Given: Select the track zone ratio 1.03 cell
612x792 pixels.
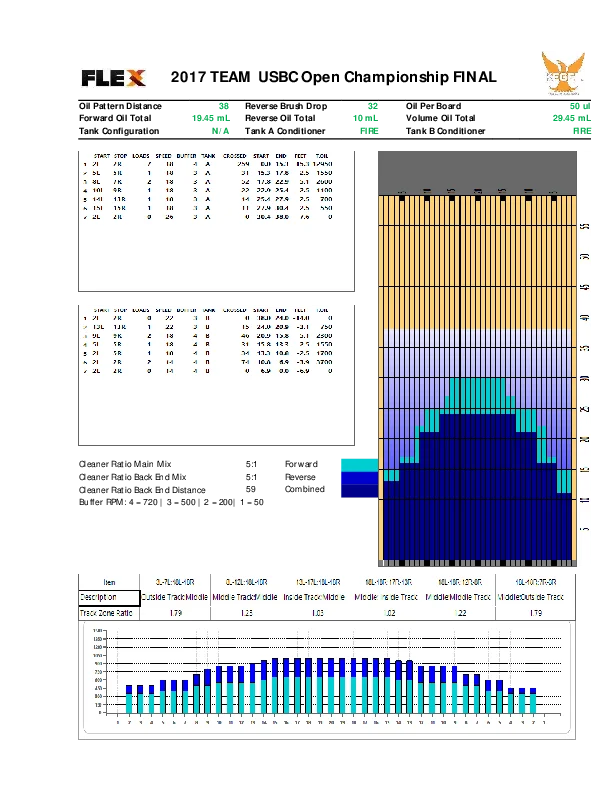Looking at the screenshot, I should (318, 613).
